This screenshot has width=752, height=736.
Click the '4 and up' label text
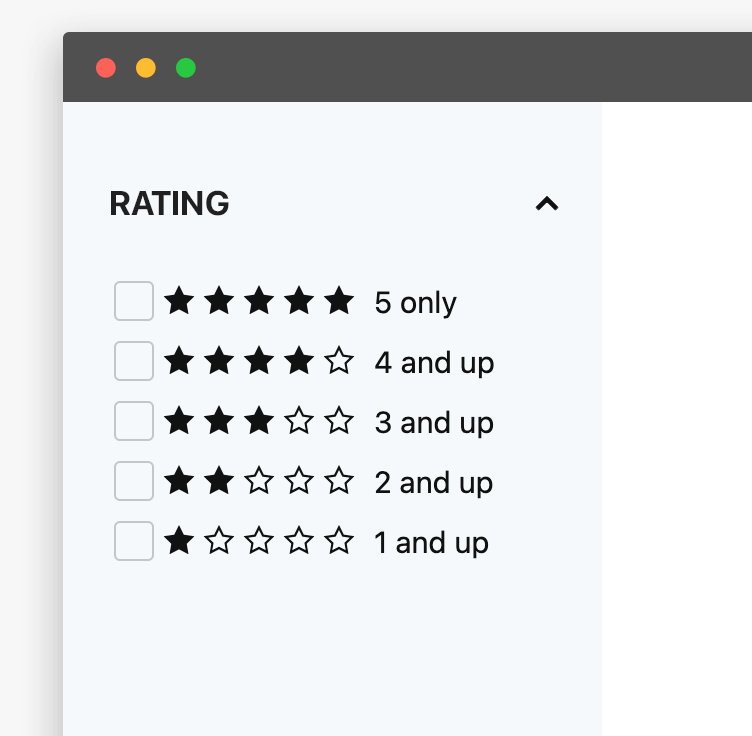434,362
